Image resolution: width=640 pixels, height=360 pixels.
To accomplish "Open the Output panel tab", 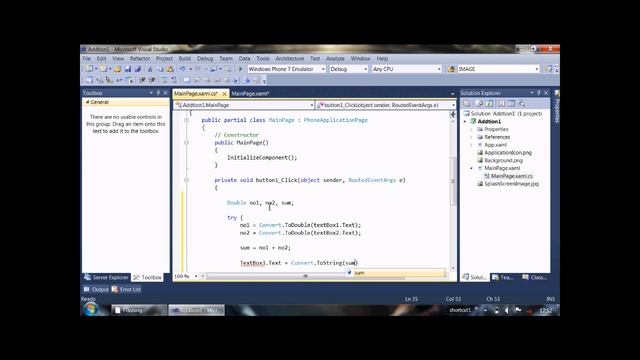I will (96, 289).
